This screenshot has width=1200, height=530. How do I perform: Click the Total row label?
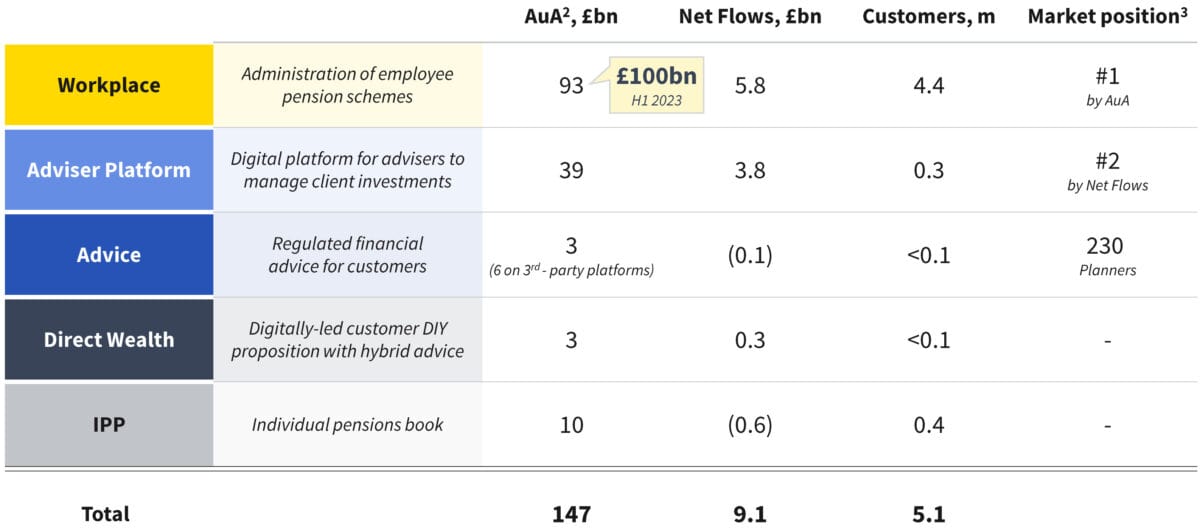tap(105, 514)
